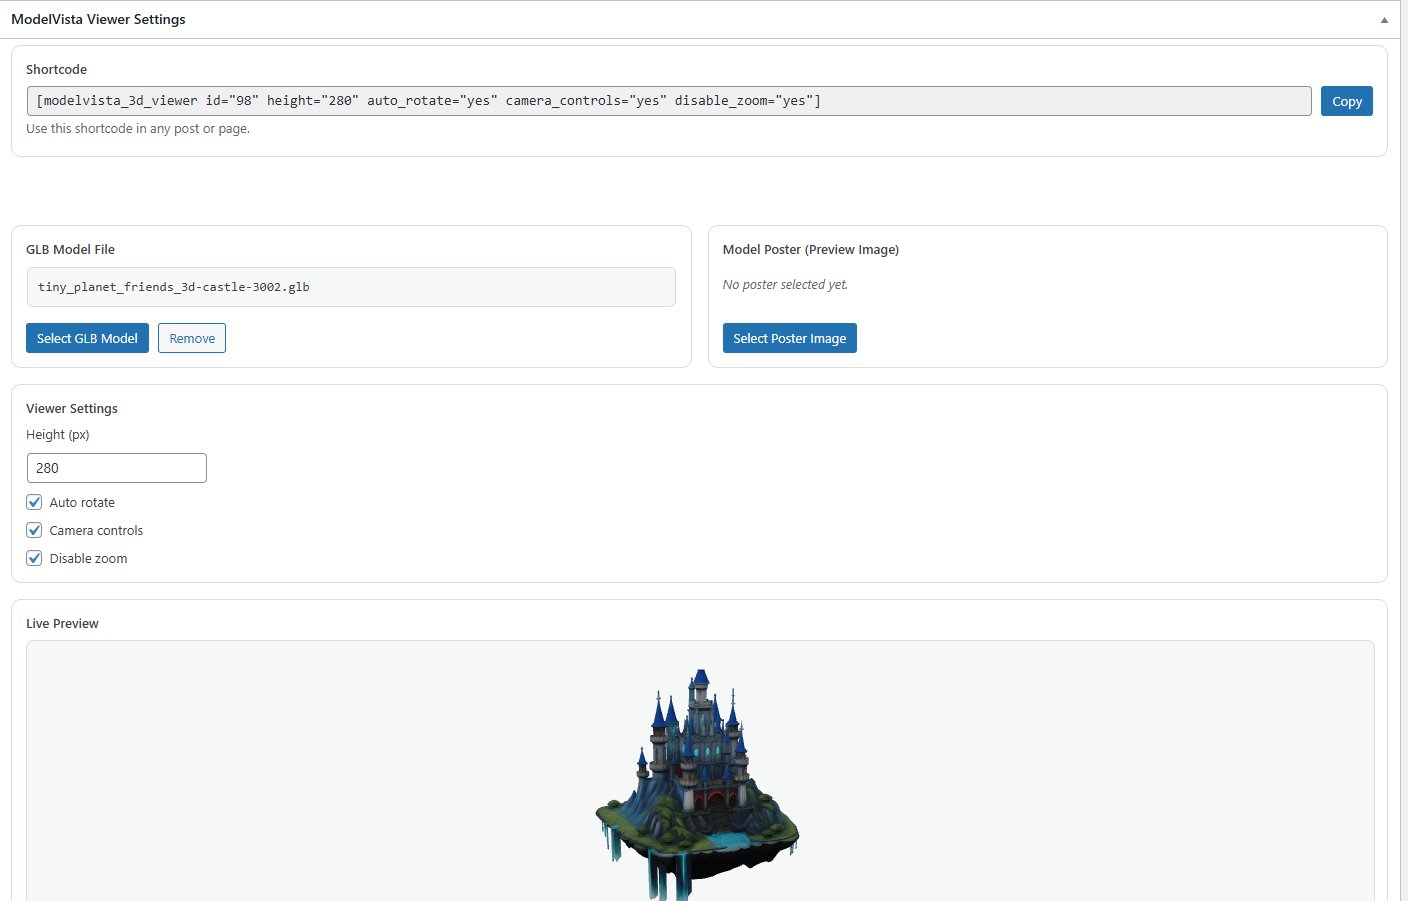1408x901 pixels.
Task: Click the Model Poster (Preview Image) heading
Action: 810,249
